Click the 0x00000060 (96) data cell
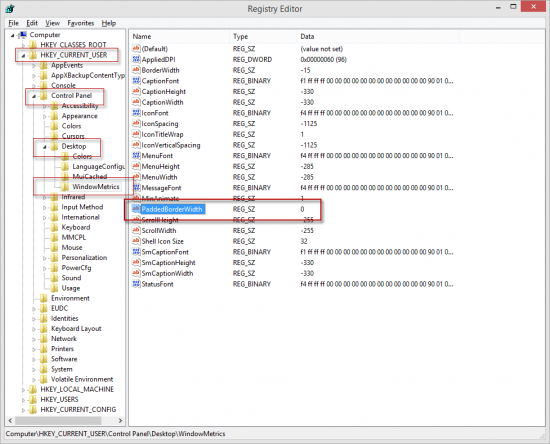This screenshot has height=444, width=550. (x=323, y=60)
